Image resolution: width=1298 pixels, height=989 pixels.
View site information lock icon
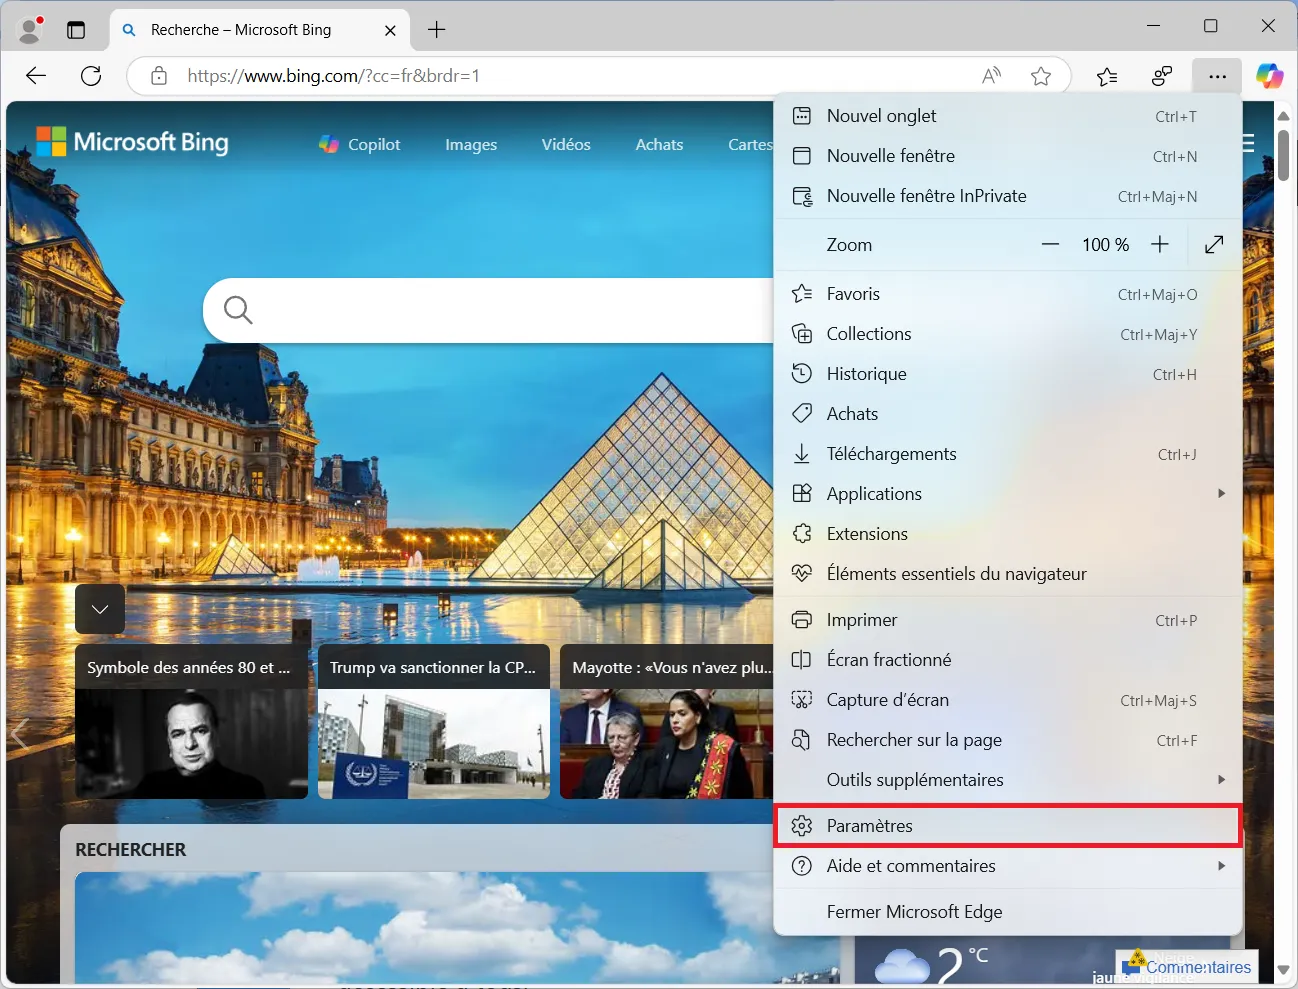[159, 76]
